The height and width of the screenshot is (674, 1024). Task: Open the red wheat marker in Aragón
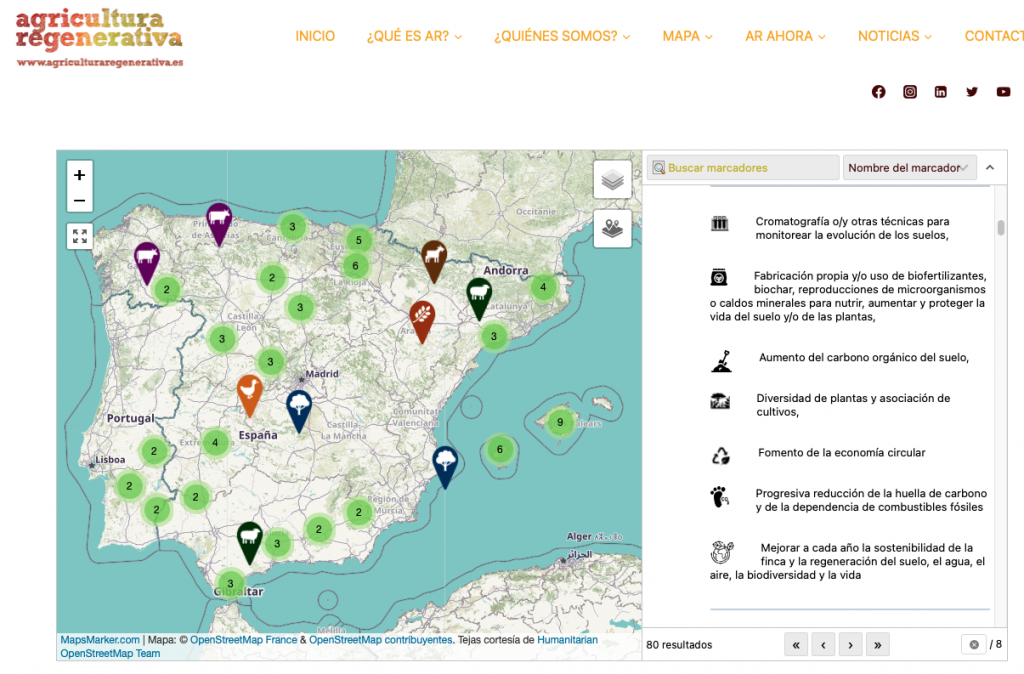click(x=423, y=320)
